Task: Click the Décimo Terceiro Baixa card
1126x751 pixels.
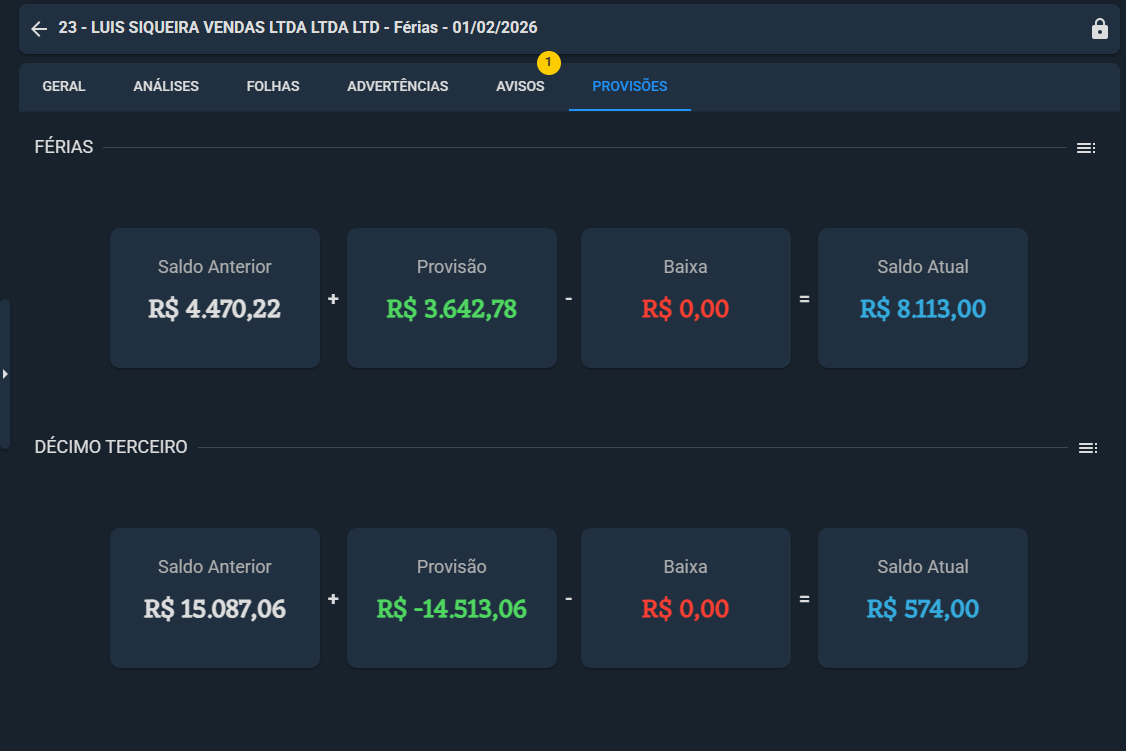Action: click(x=686, y=598)
